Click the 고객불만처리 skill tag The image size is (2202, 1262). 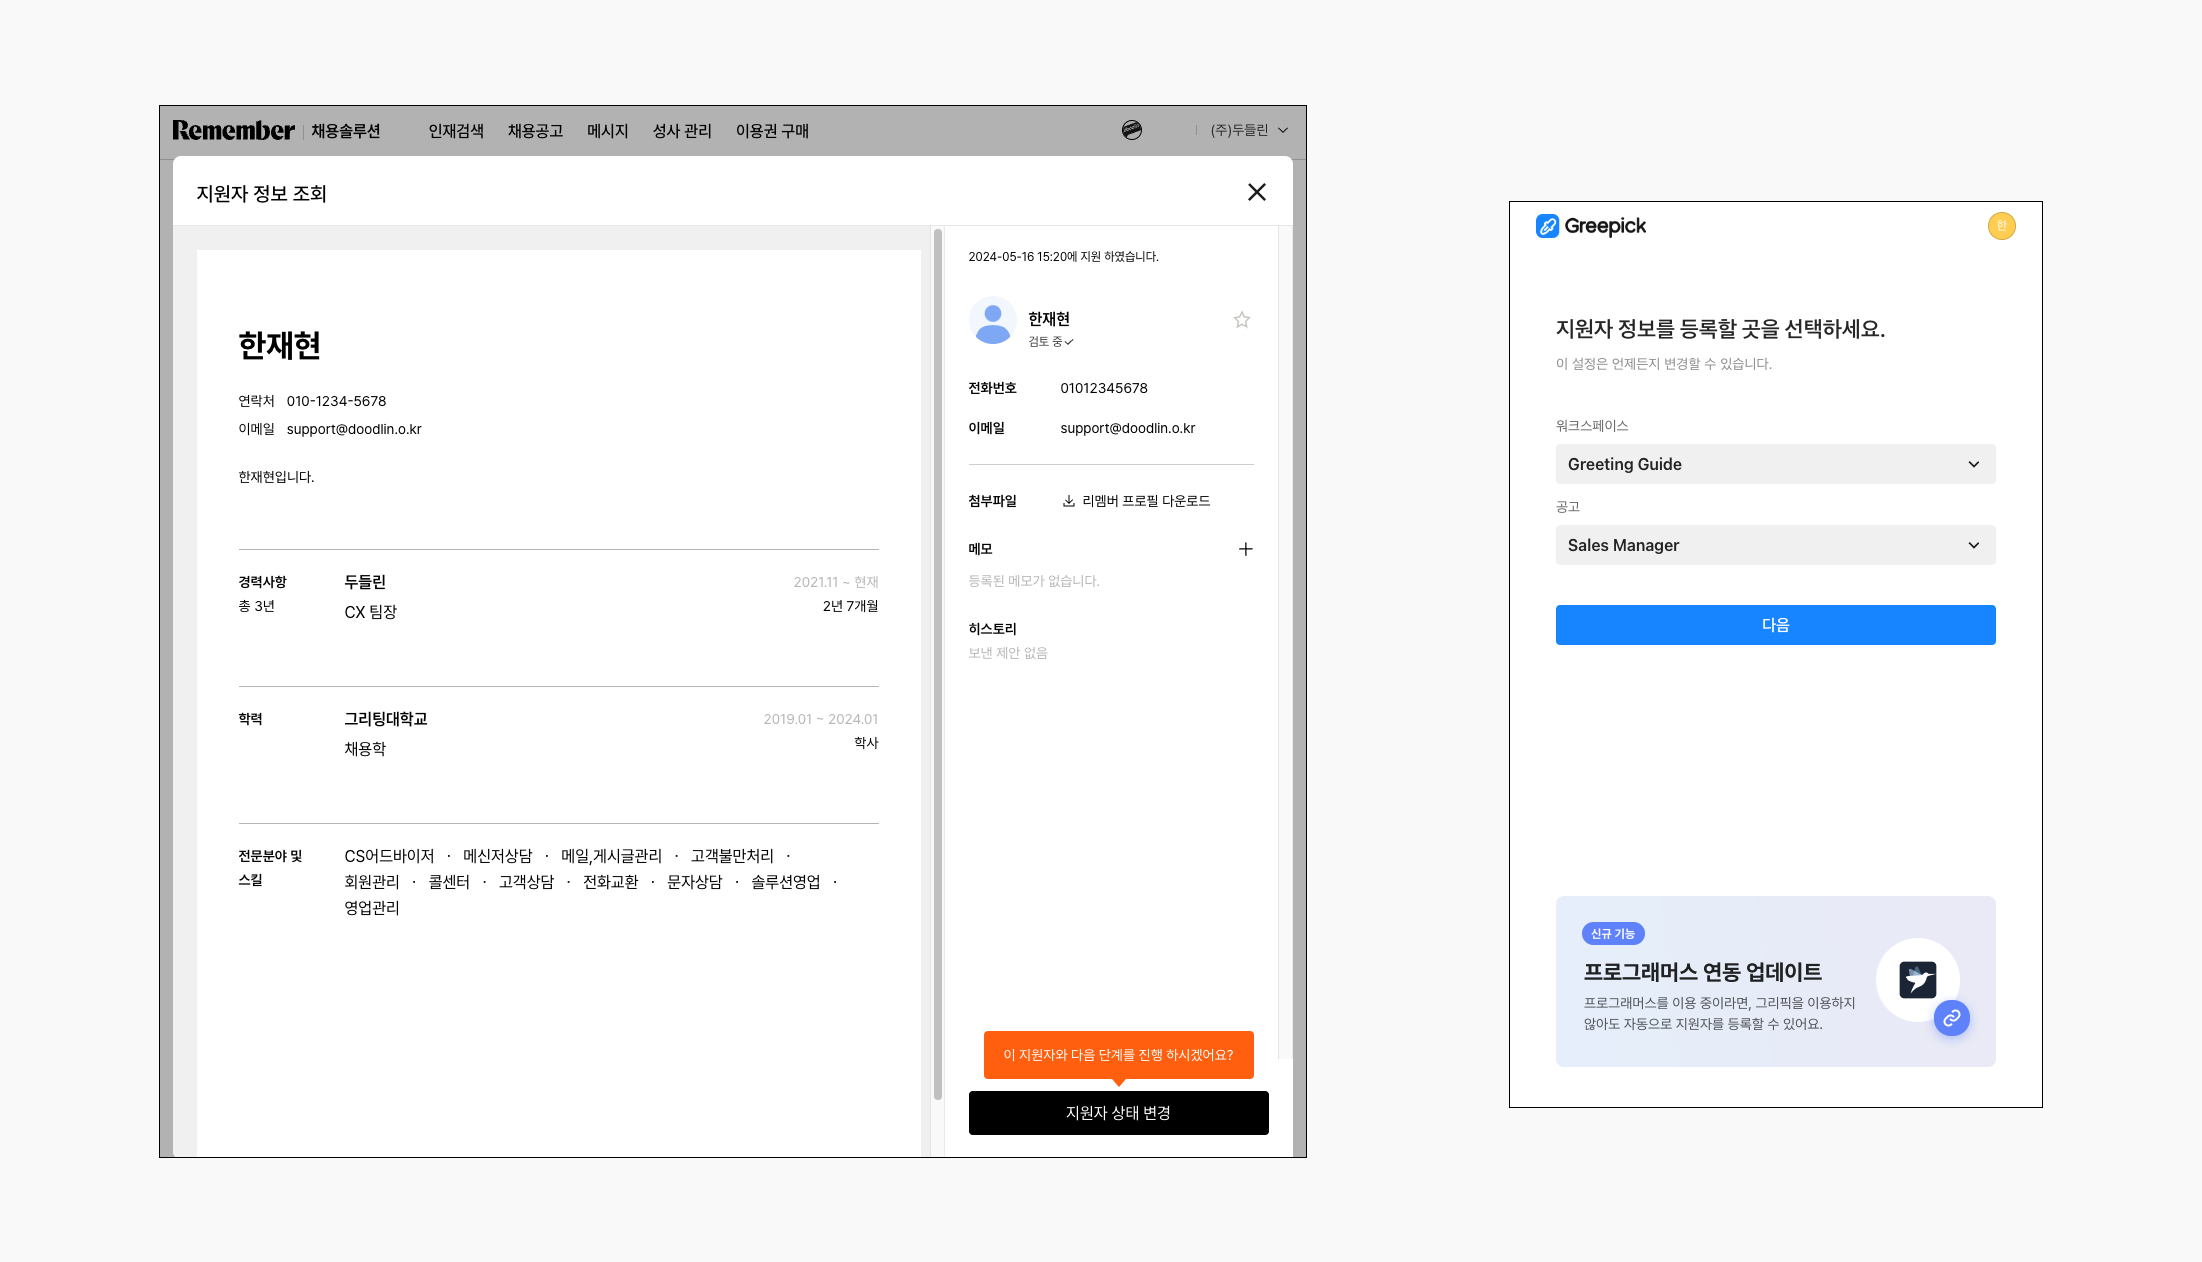click(732, 856)
